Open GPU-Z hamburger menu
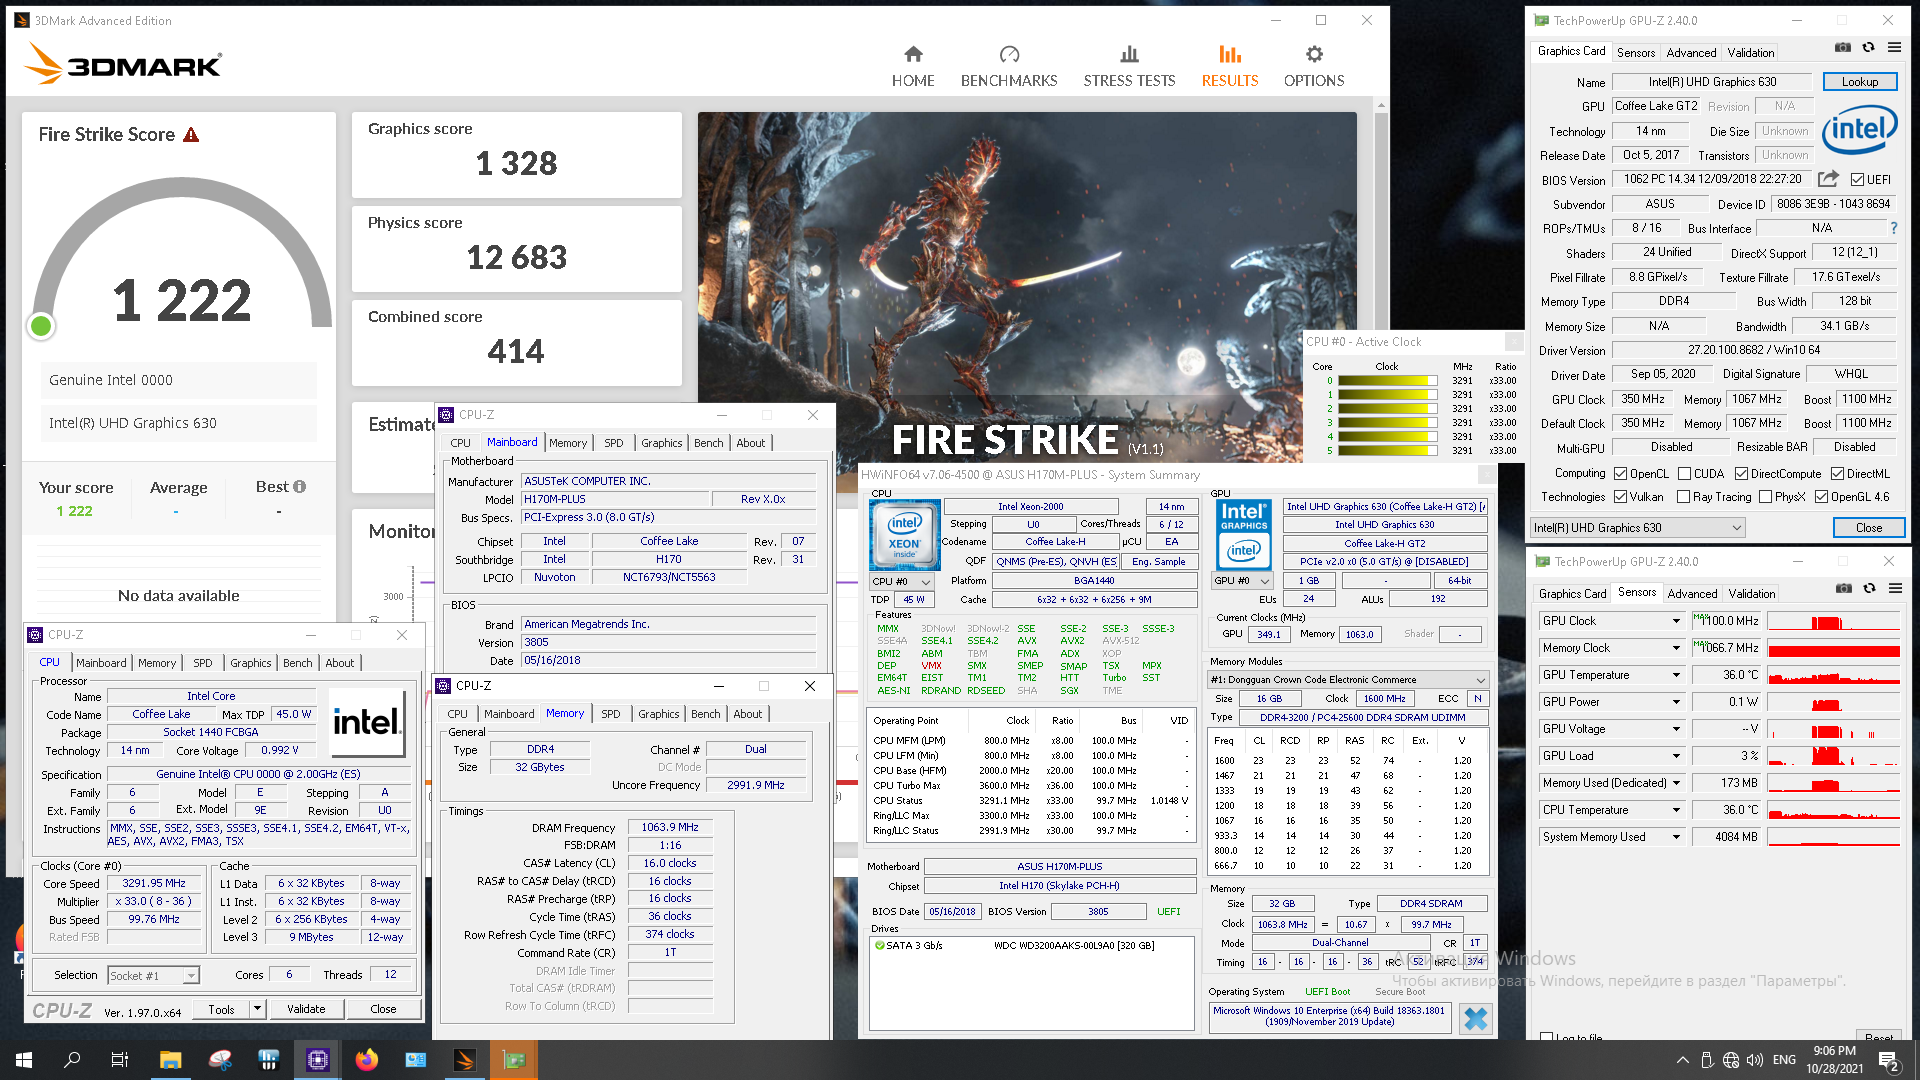 1894,47
